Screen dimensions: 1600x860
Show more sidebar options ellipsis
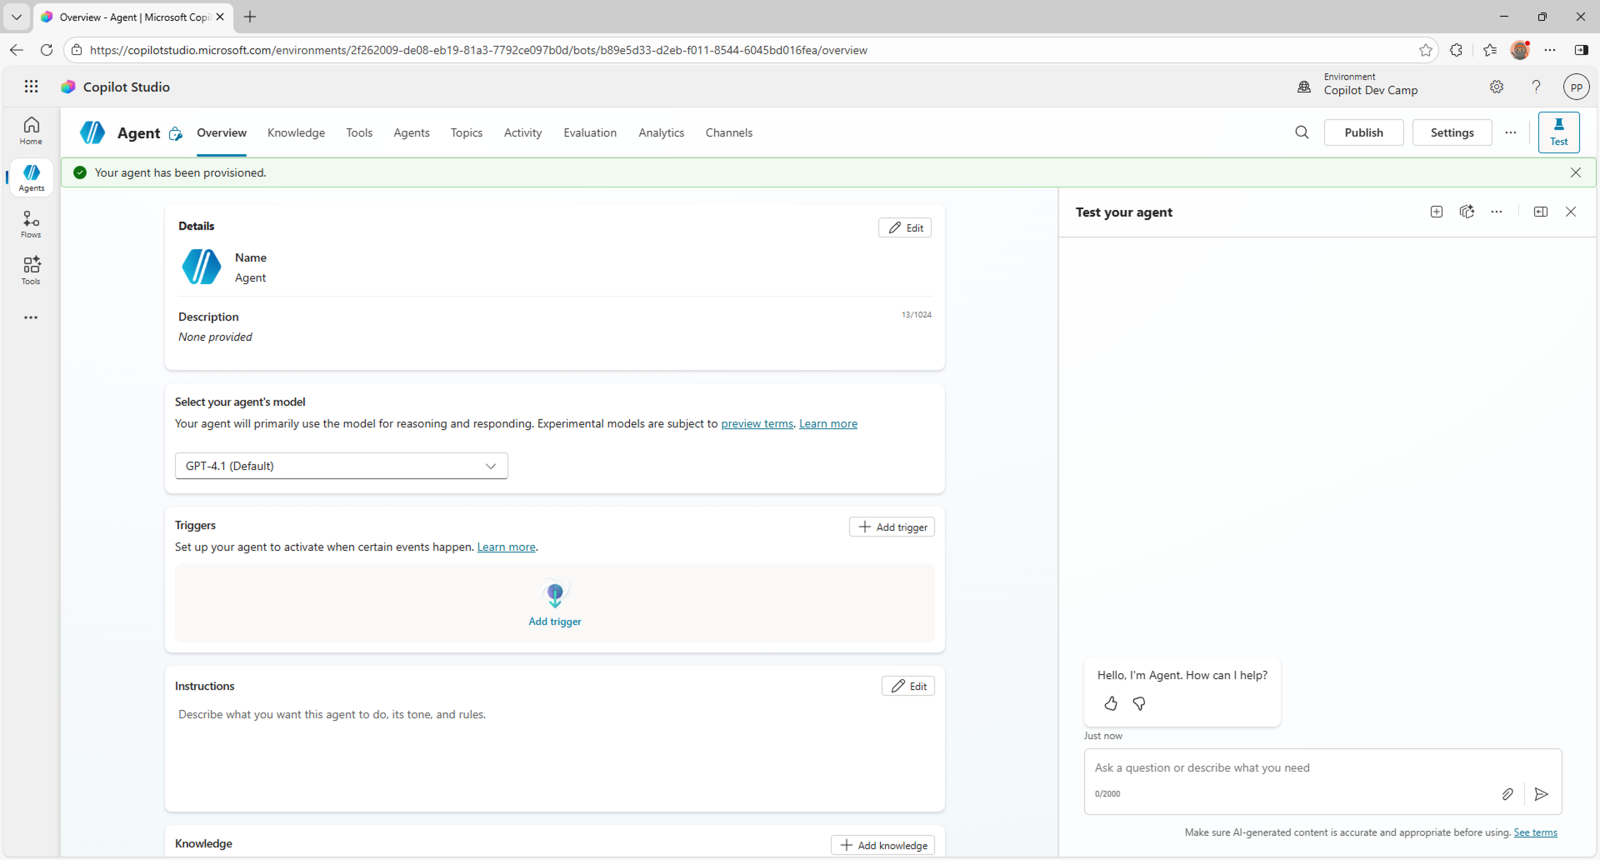click(x=31, y=318)
